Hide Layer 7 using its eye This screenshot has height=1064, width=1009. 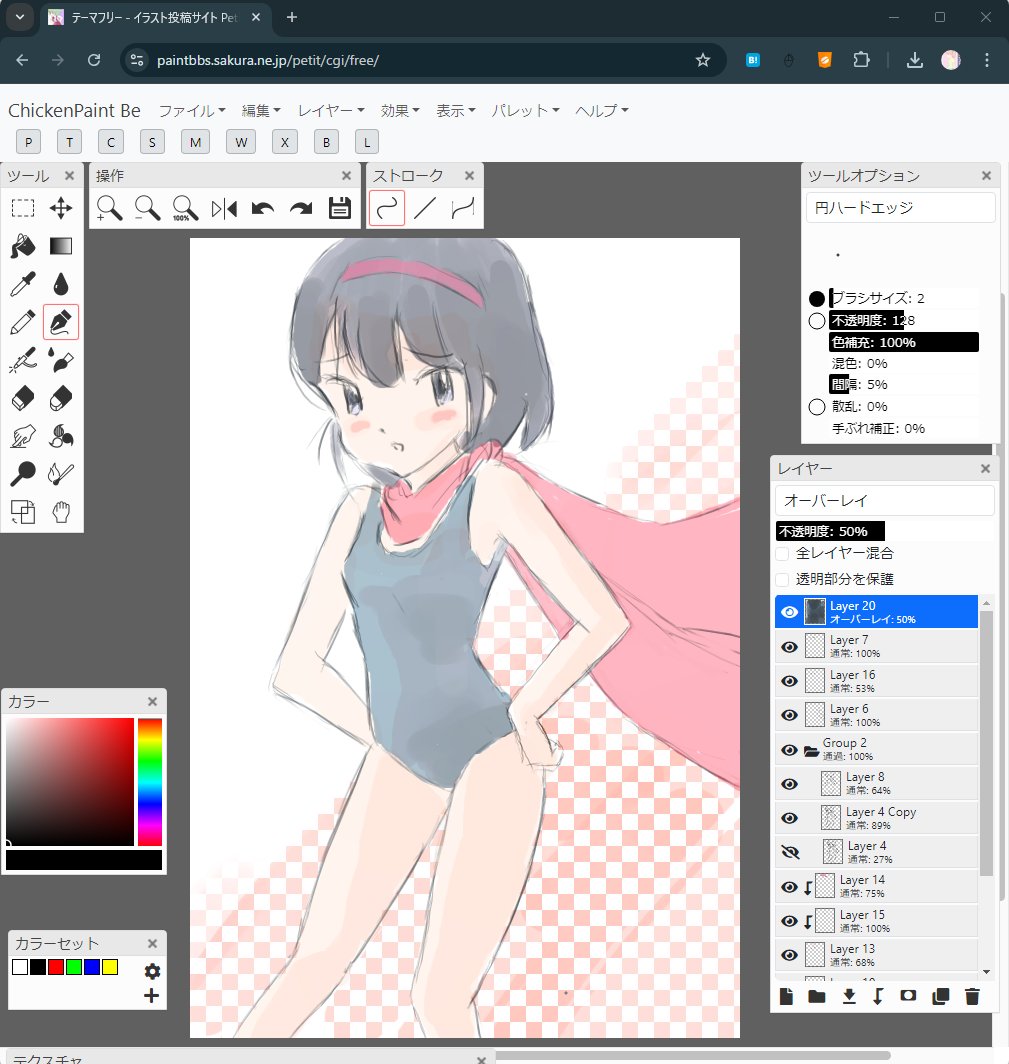[x=789, y=647]
